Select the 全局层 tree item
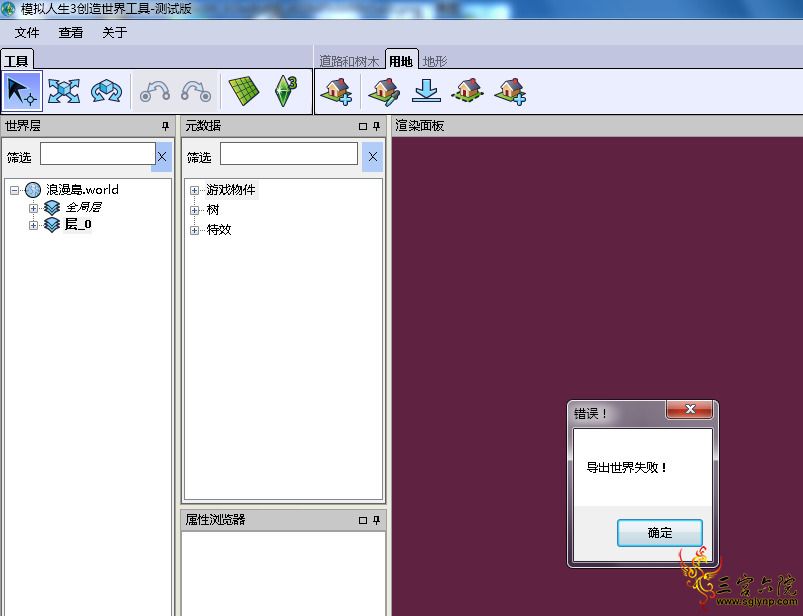 83,207
